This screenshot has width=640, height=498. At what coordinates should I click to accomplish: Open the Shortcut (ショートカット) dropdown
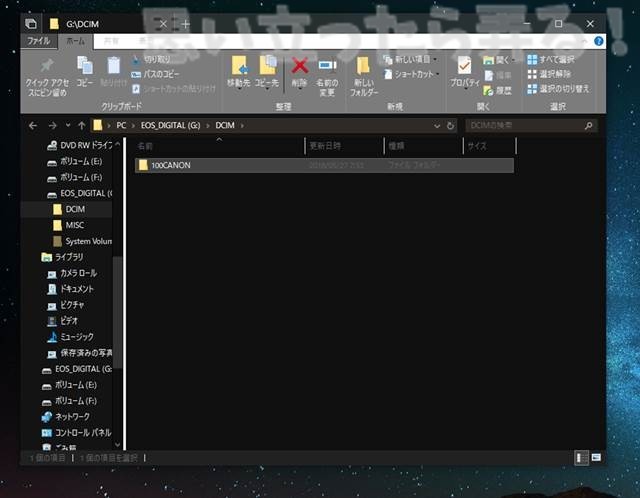(412, 74)
